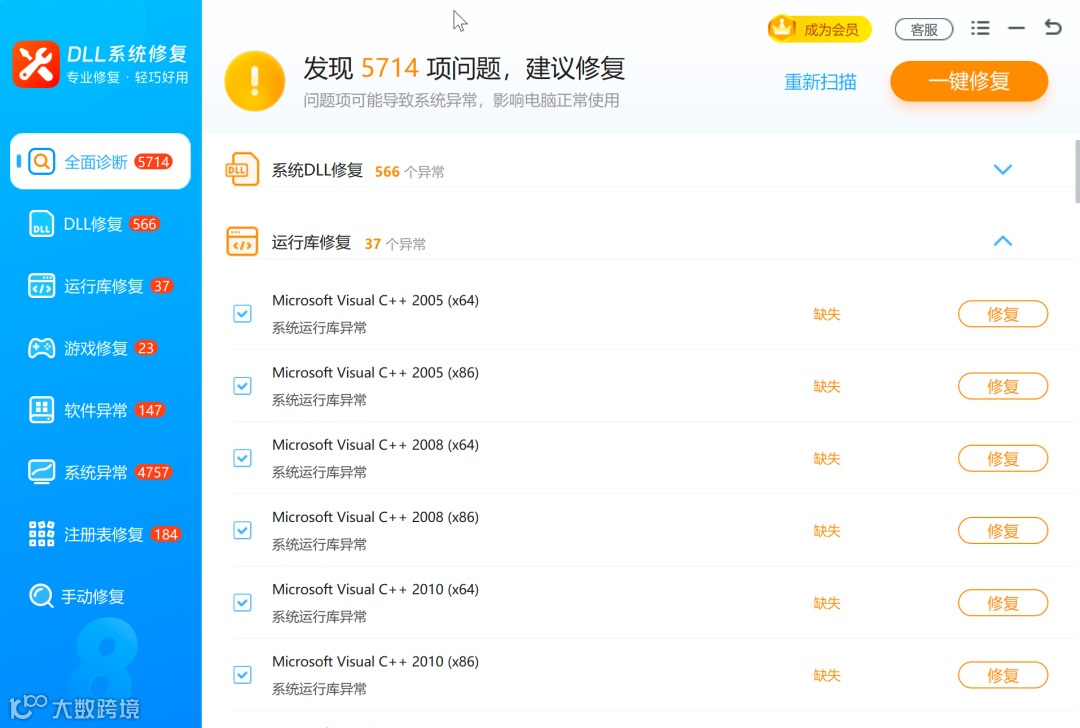Open the 软件异常 tab
This screenshot has height=728, width=1080.
click(101, 410)
